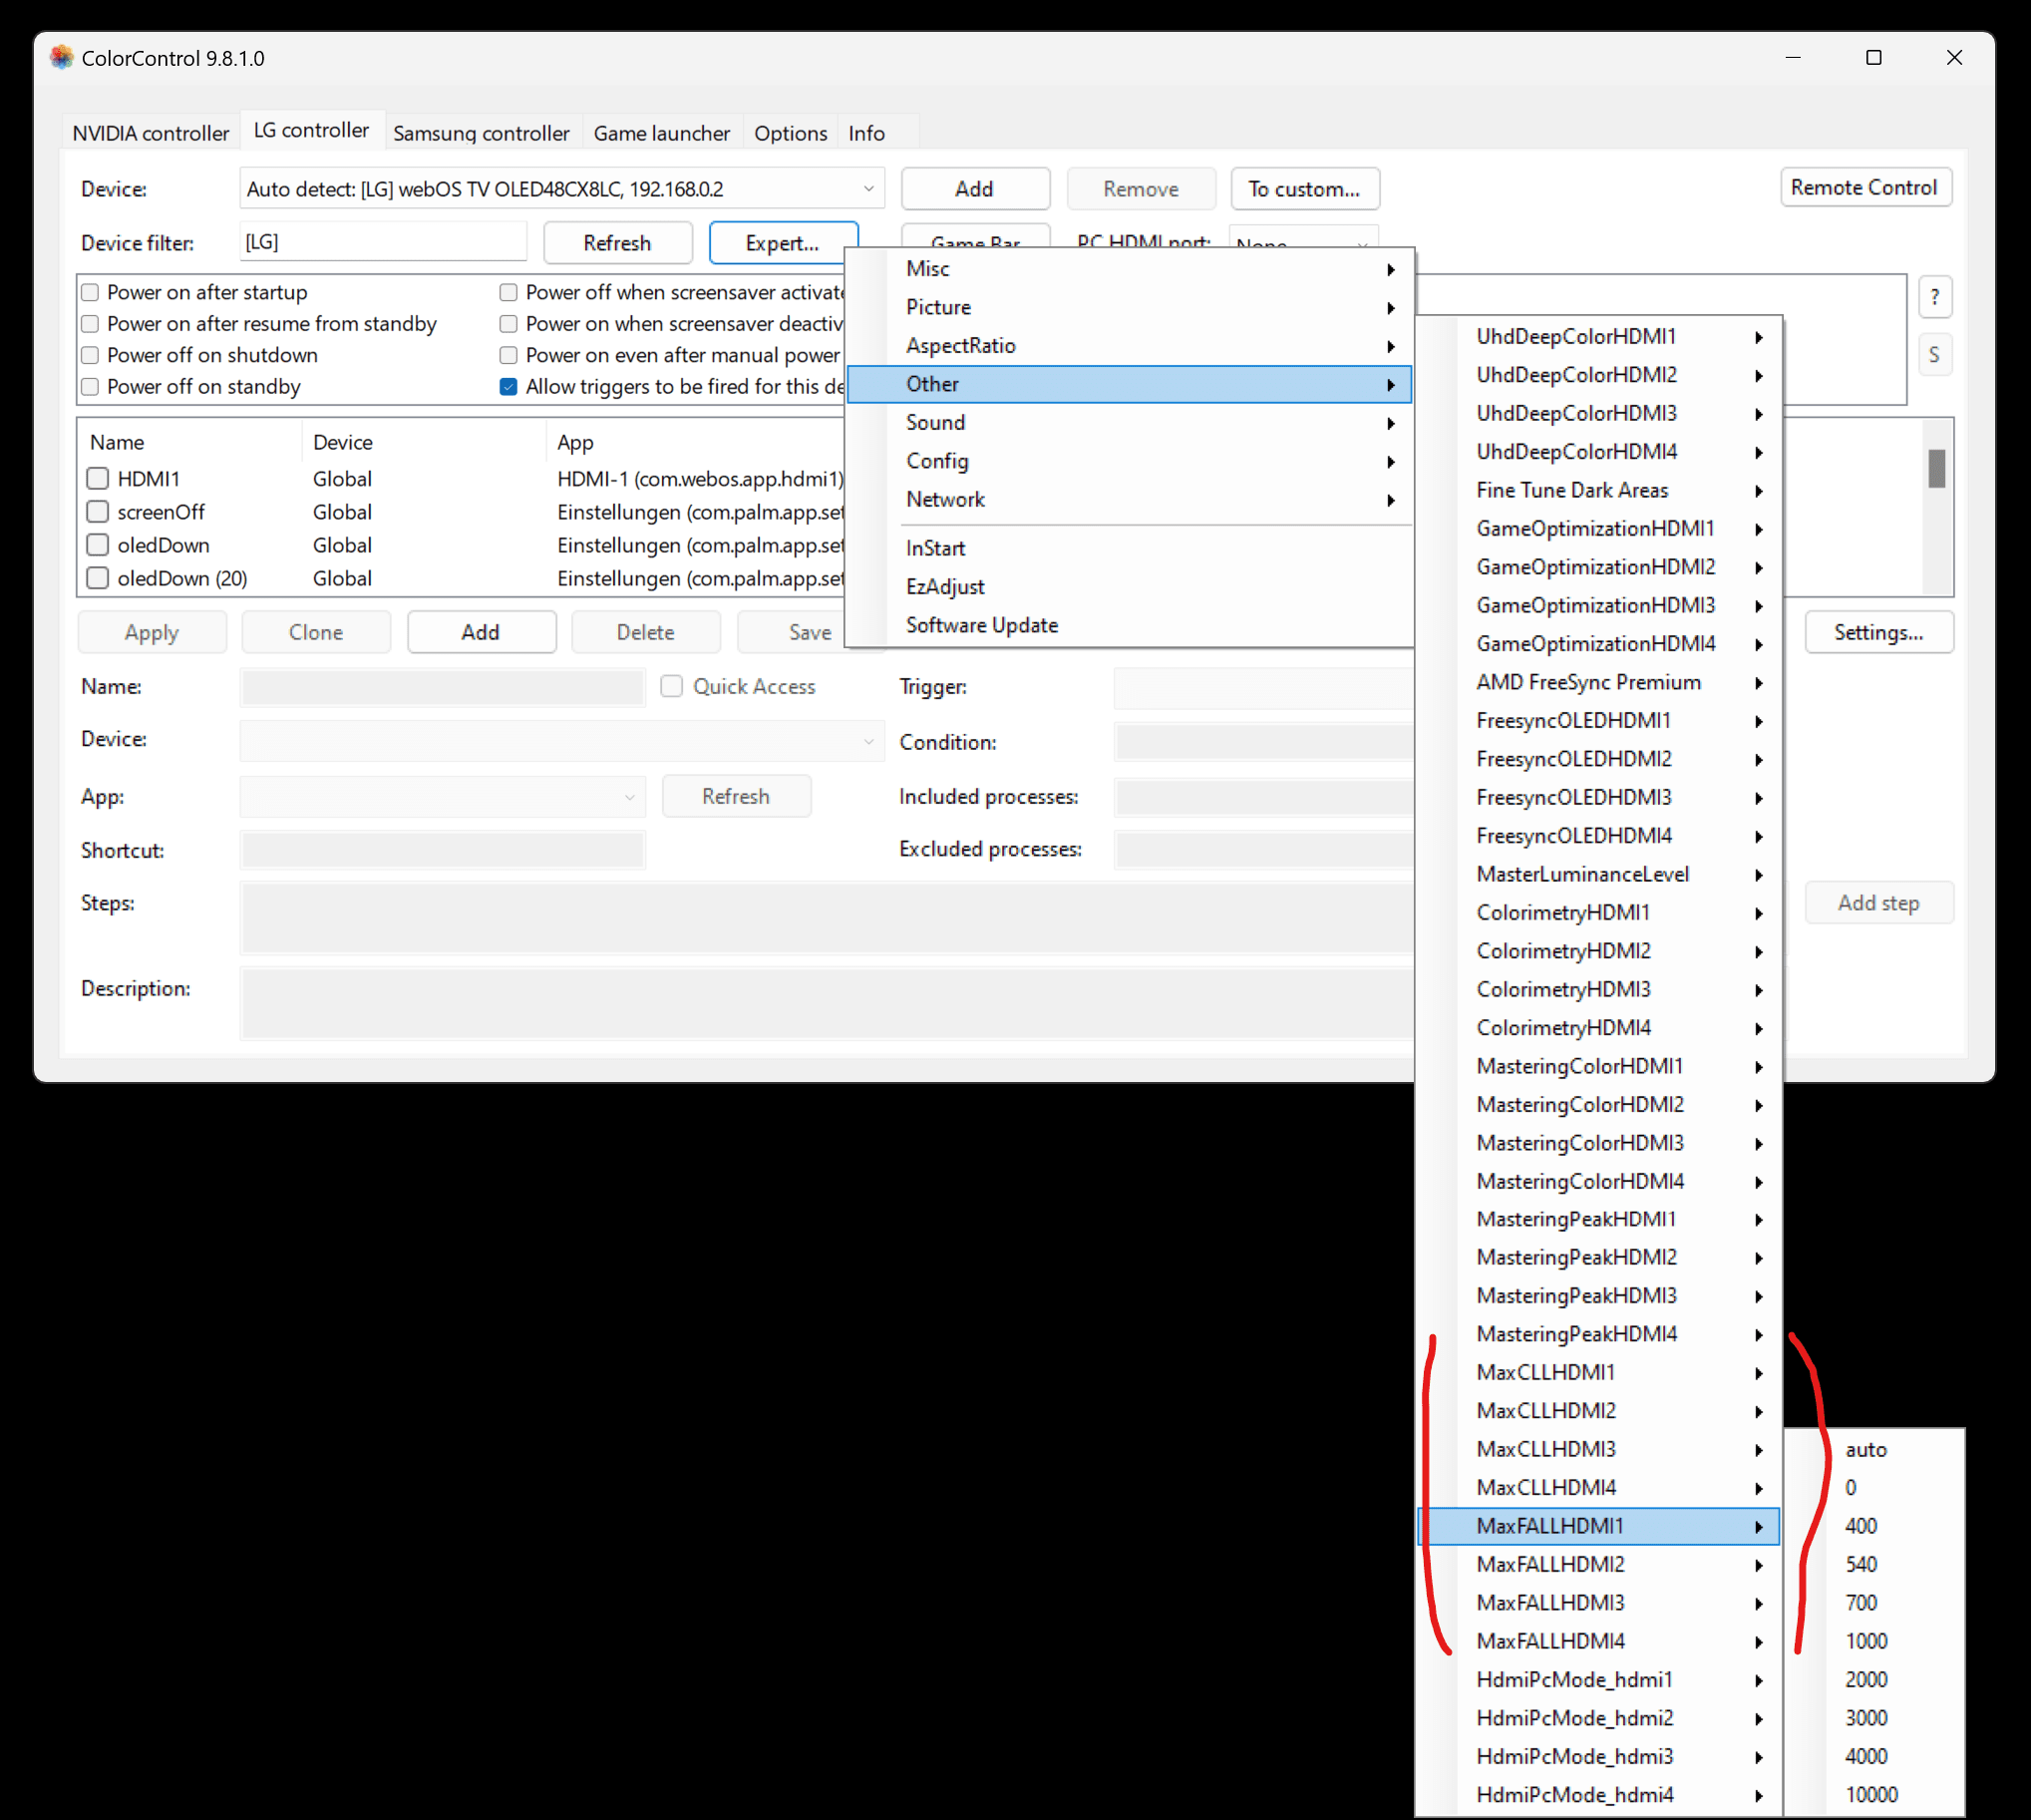
Task: Check the oledDown (20) preset checkbox
Action: (97, 578)
